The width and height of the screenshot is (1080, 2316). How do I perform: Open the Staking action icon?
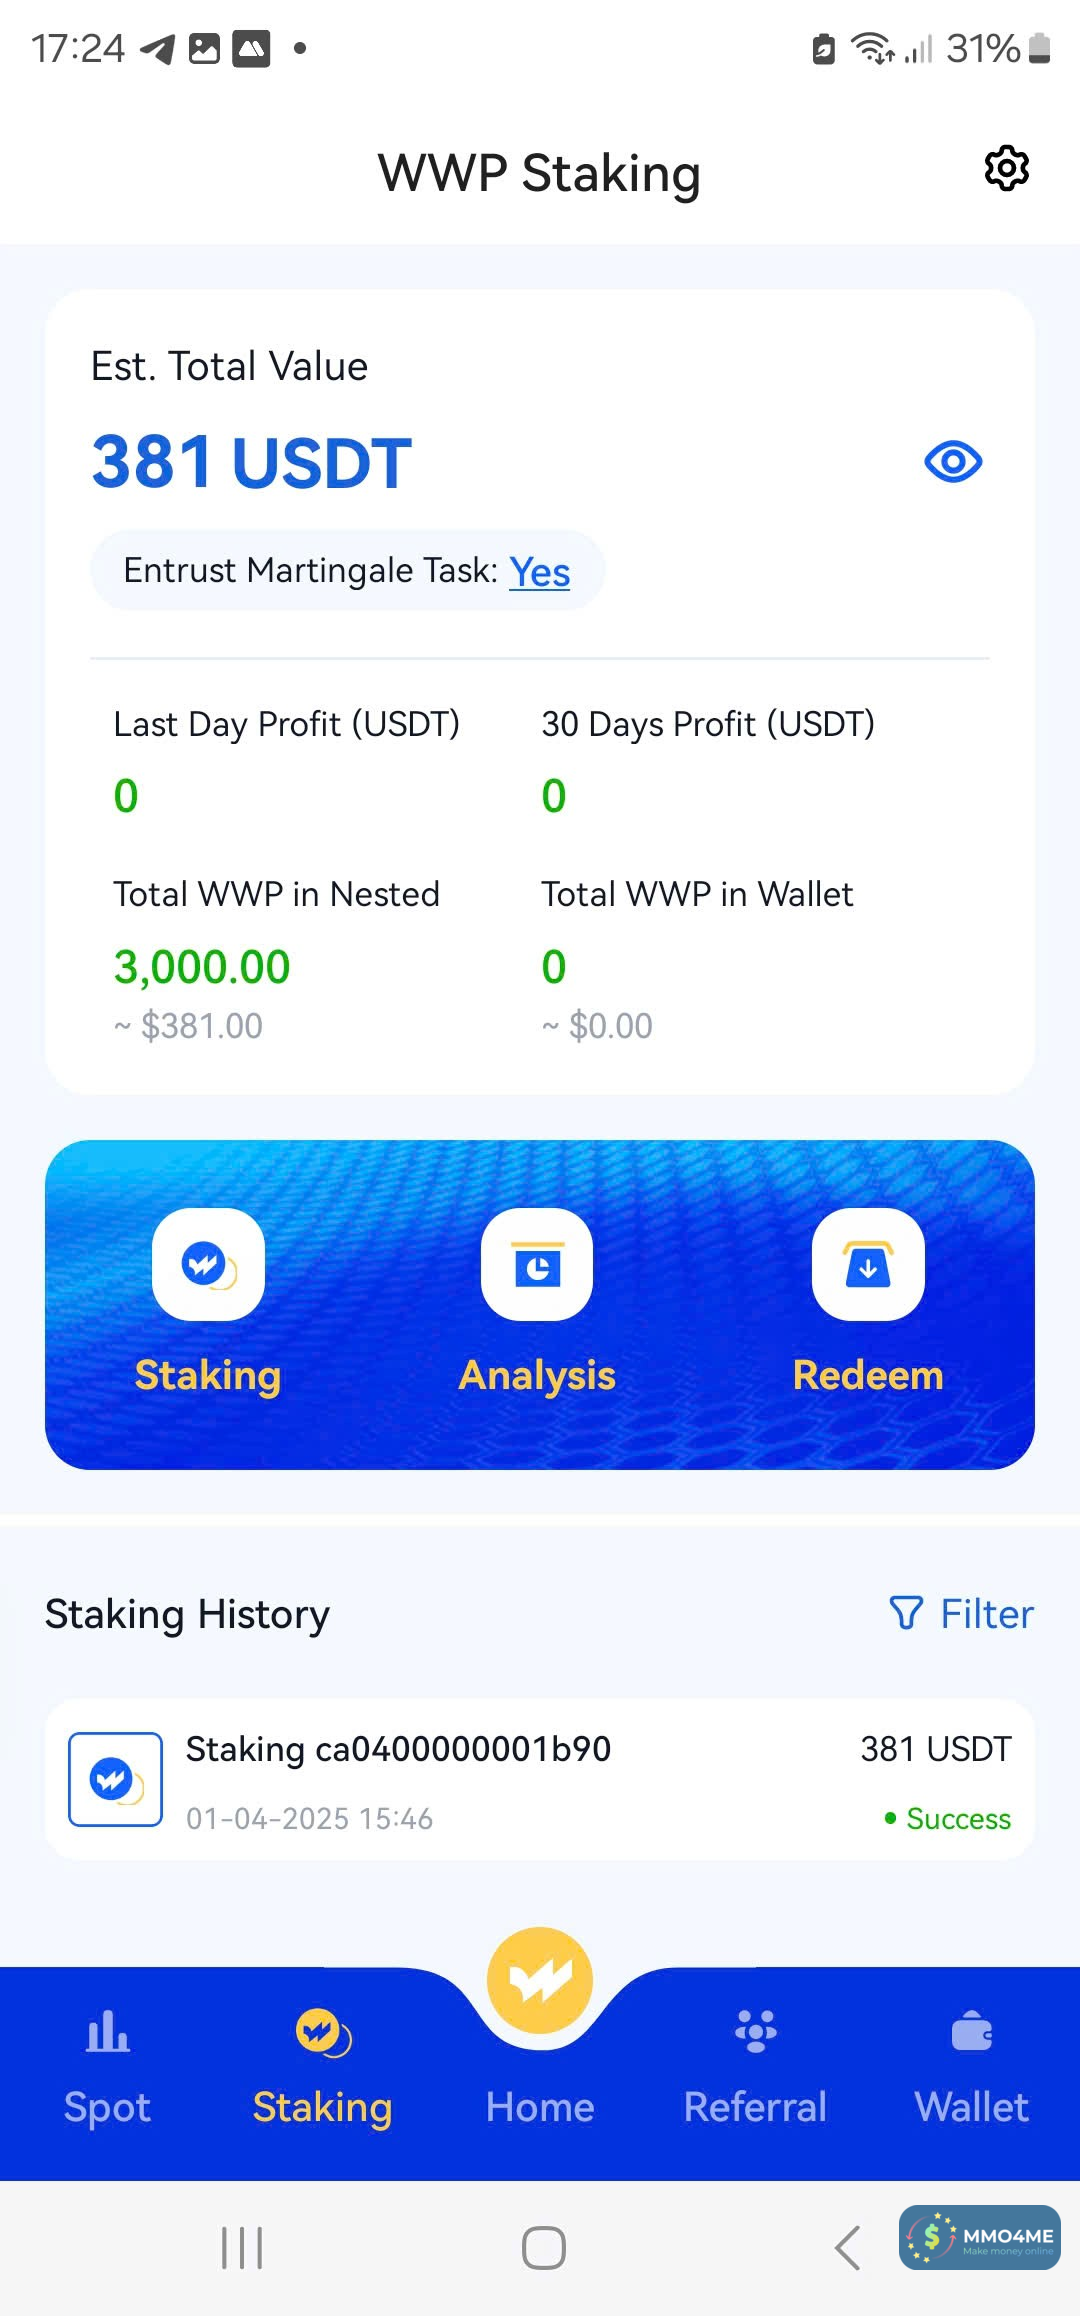point(208,1264)
